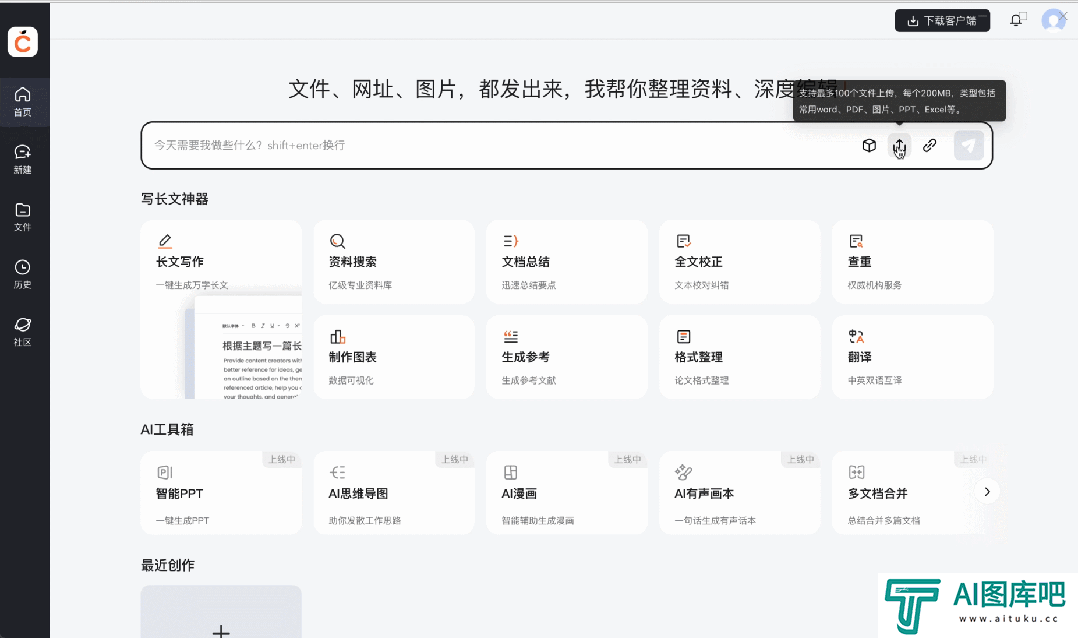Viewport: 1078px width, 638px height.
Task: Open the 资料搜索 card title
Action: click(x=353, y=261)
